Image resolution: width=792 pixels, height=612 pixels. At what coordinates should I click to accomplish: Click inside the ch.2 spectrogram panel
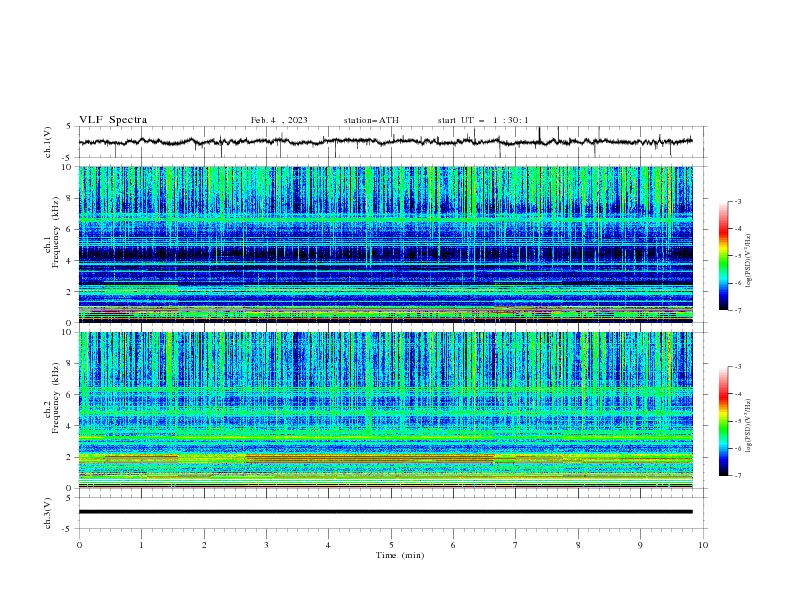click(x=385, y=410)
